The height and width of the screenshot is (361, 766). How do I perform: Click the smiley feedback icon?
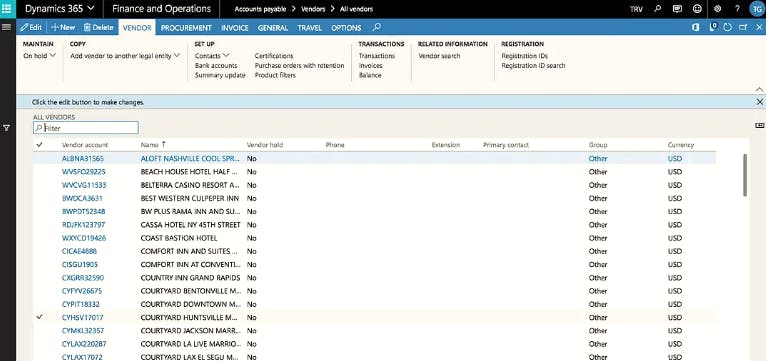coord(697,9)
